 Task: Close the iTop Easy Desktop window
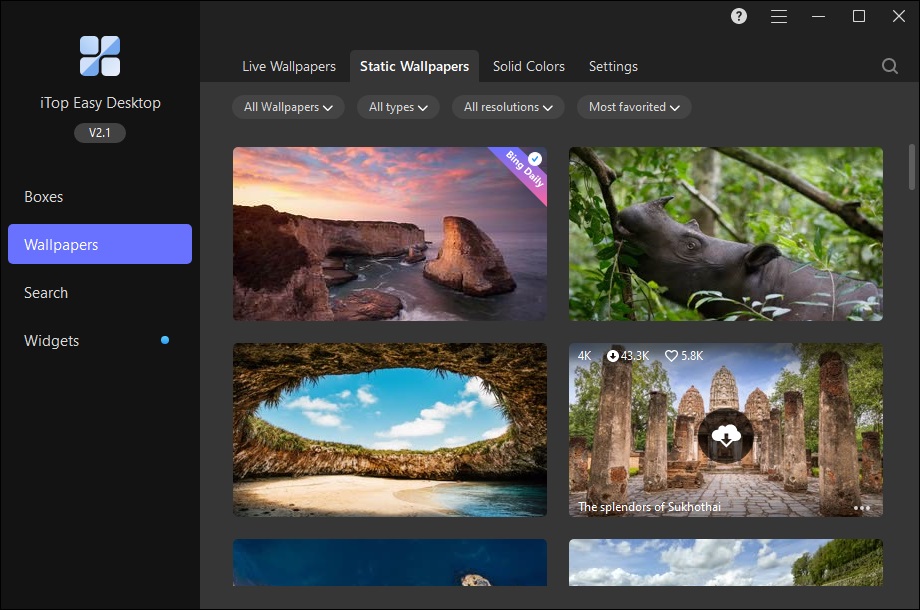898,16
